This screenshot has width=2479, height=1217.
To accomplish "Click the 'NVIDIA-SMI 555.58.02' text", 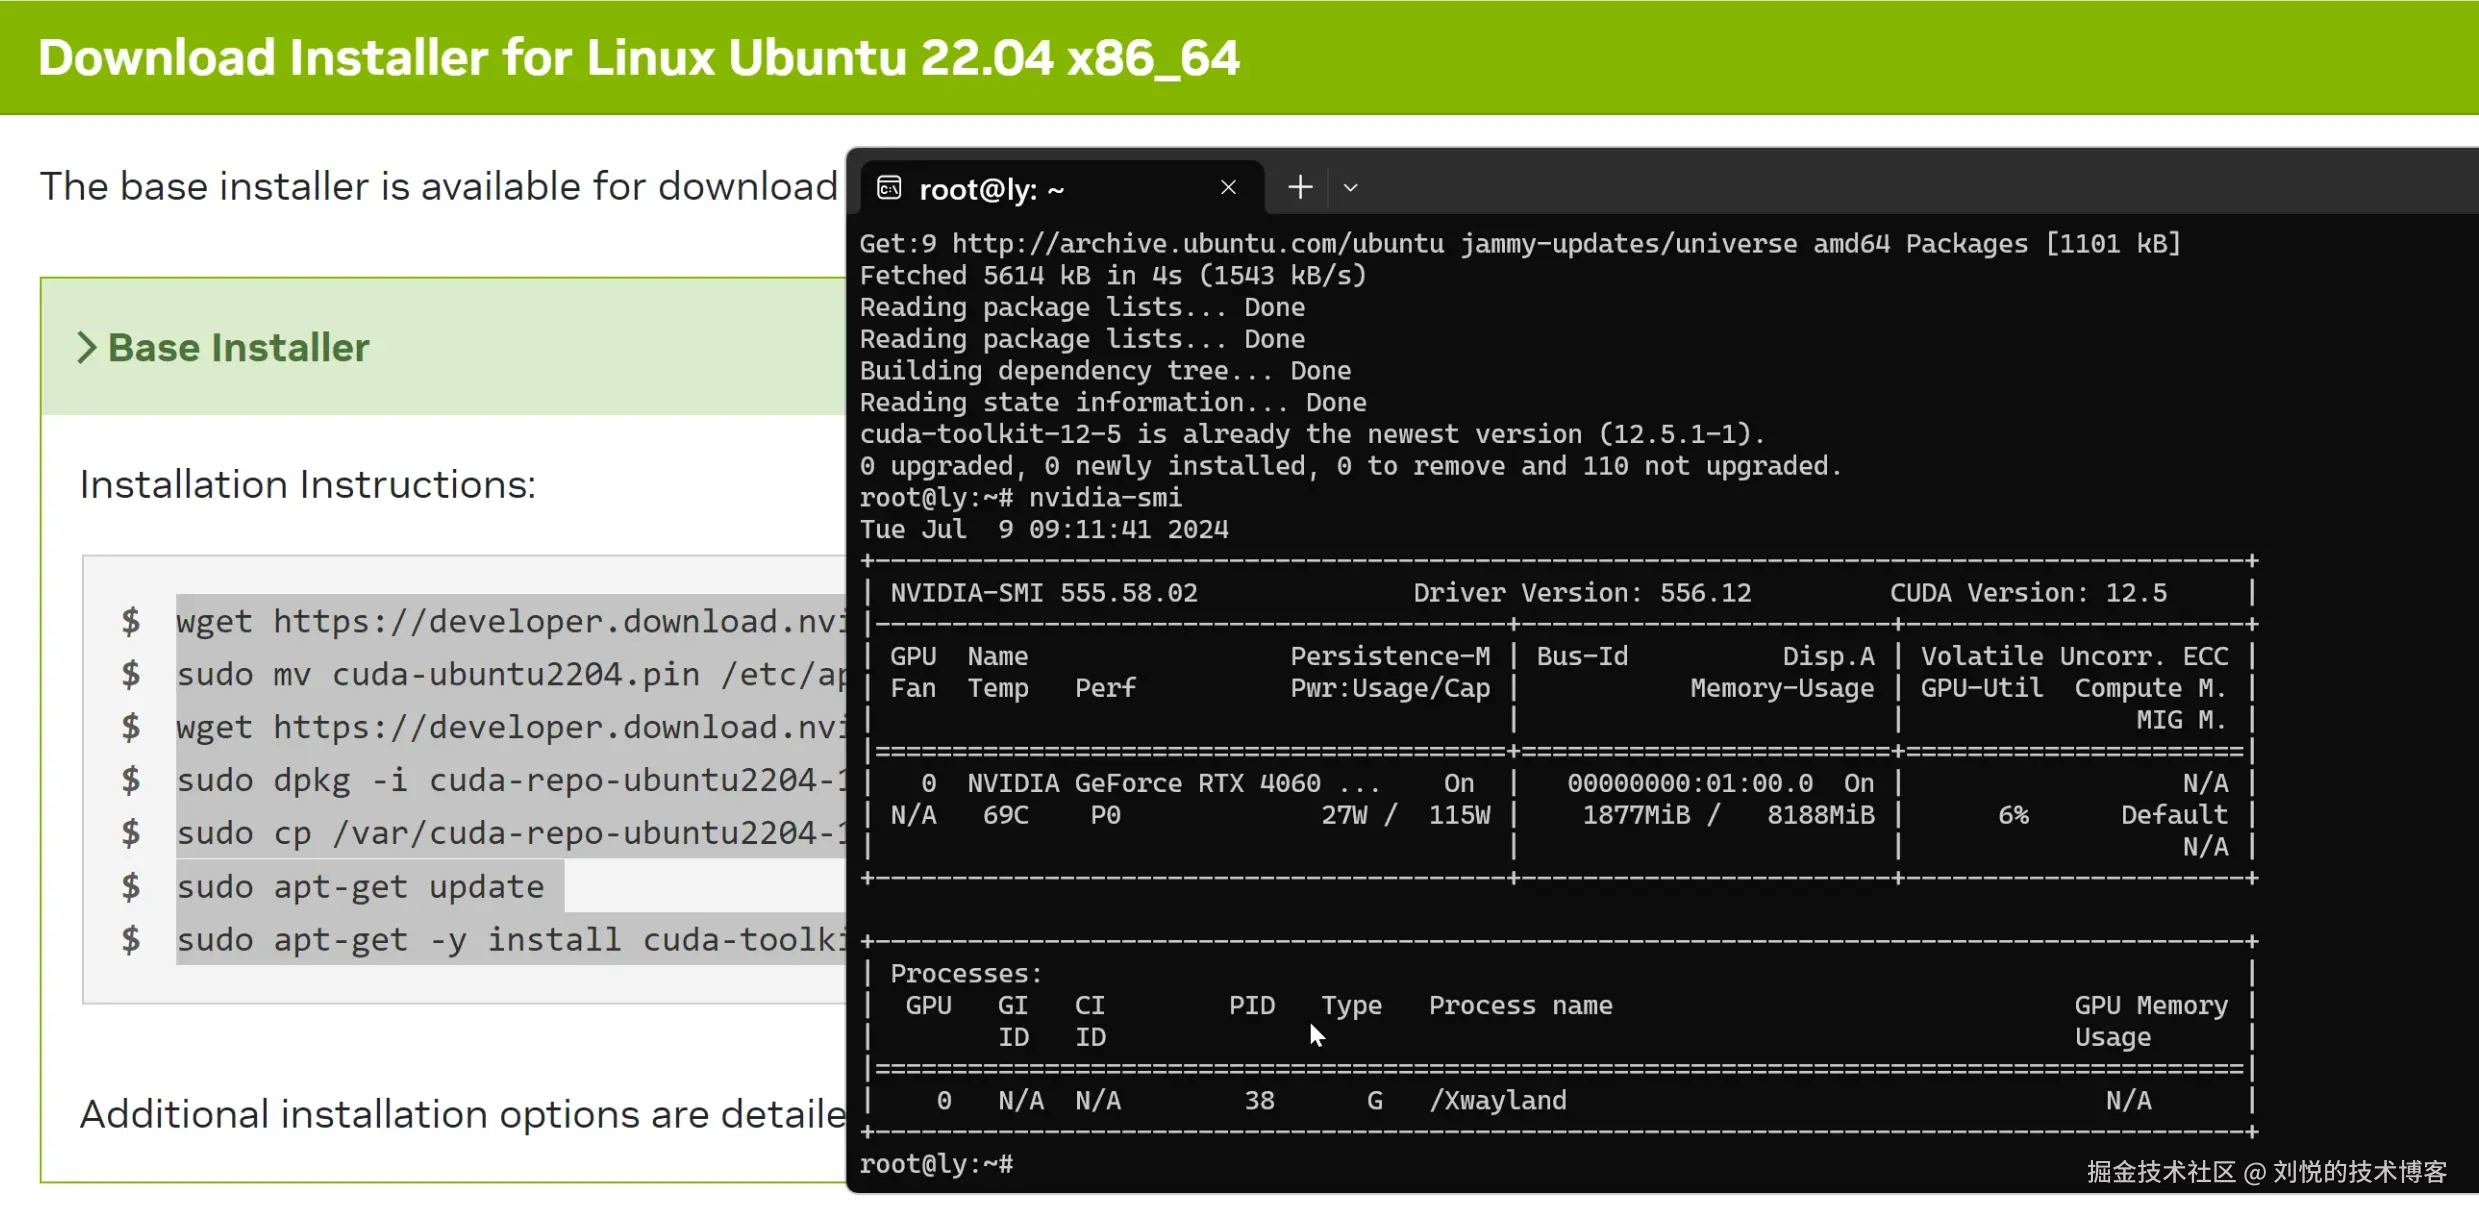I will tap(1044, 593).
